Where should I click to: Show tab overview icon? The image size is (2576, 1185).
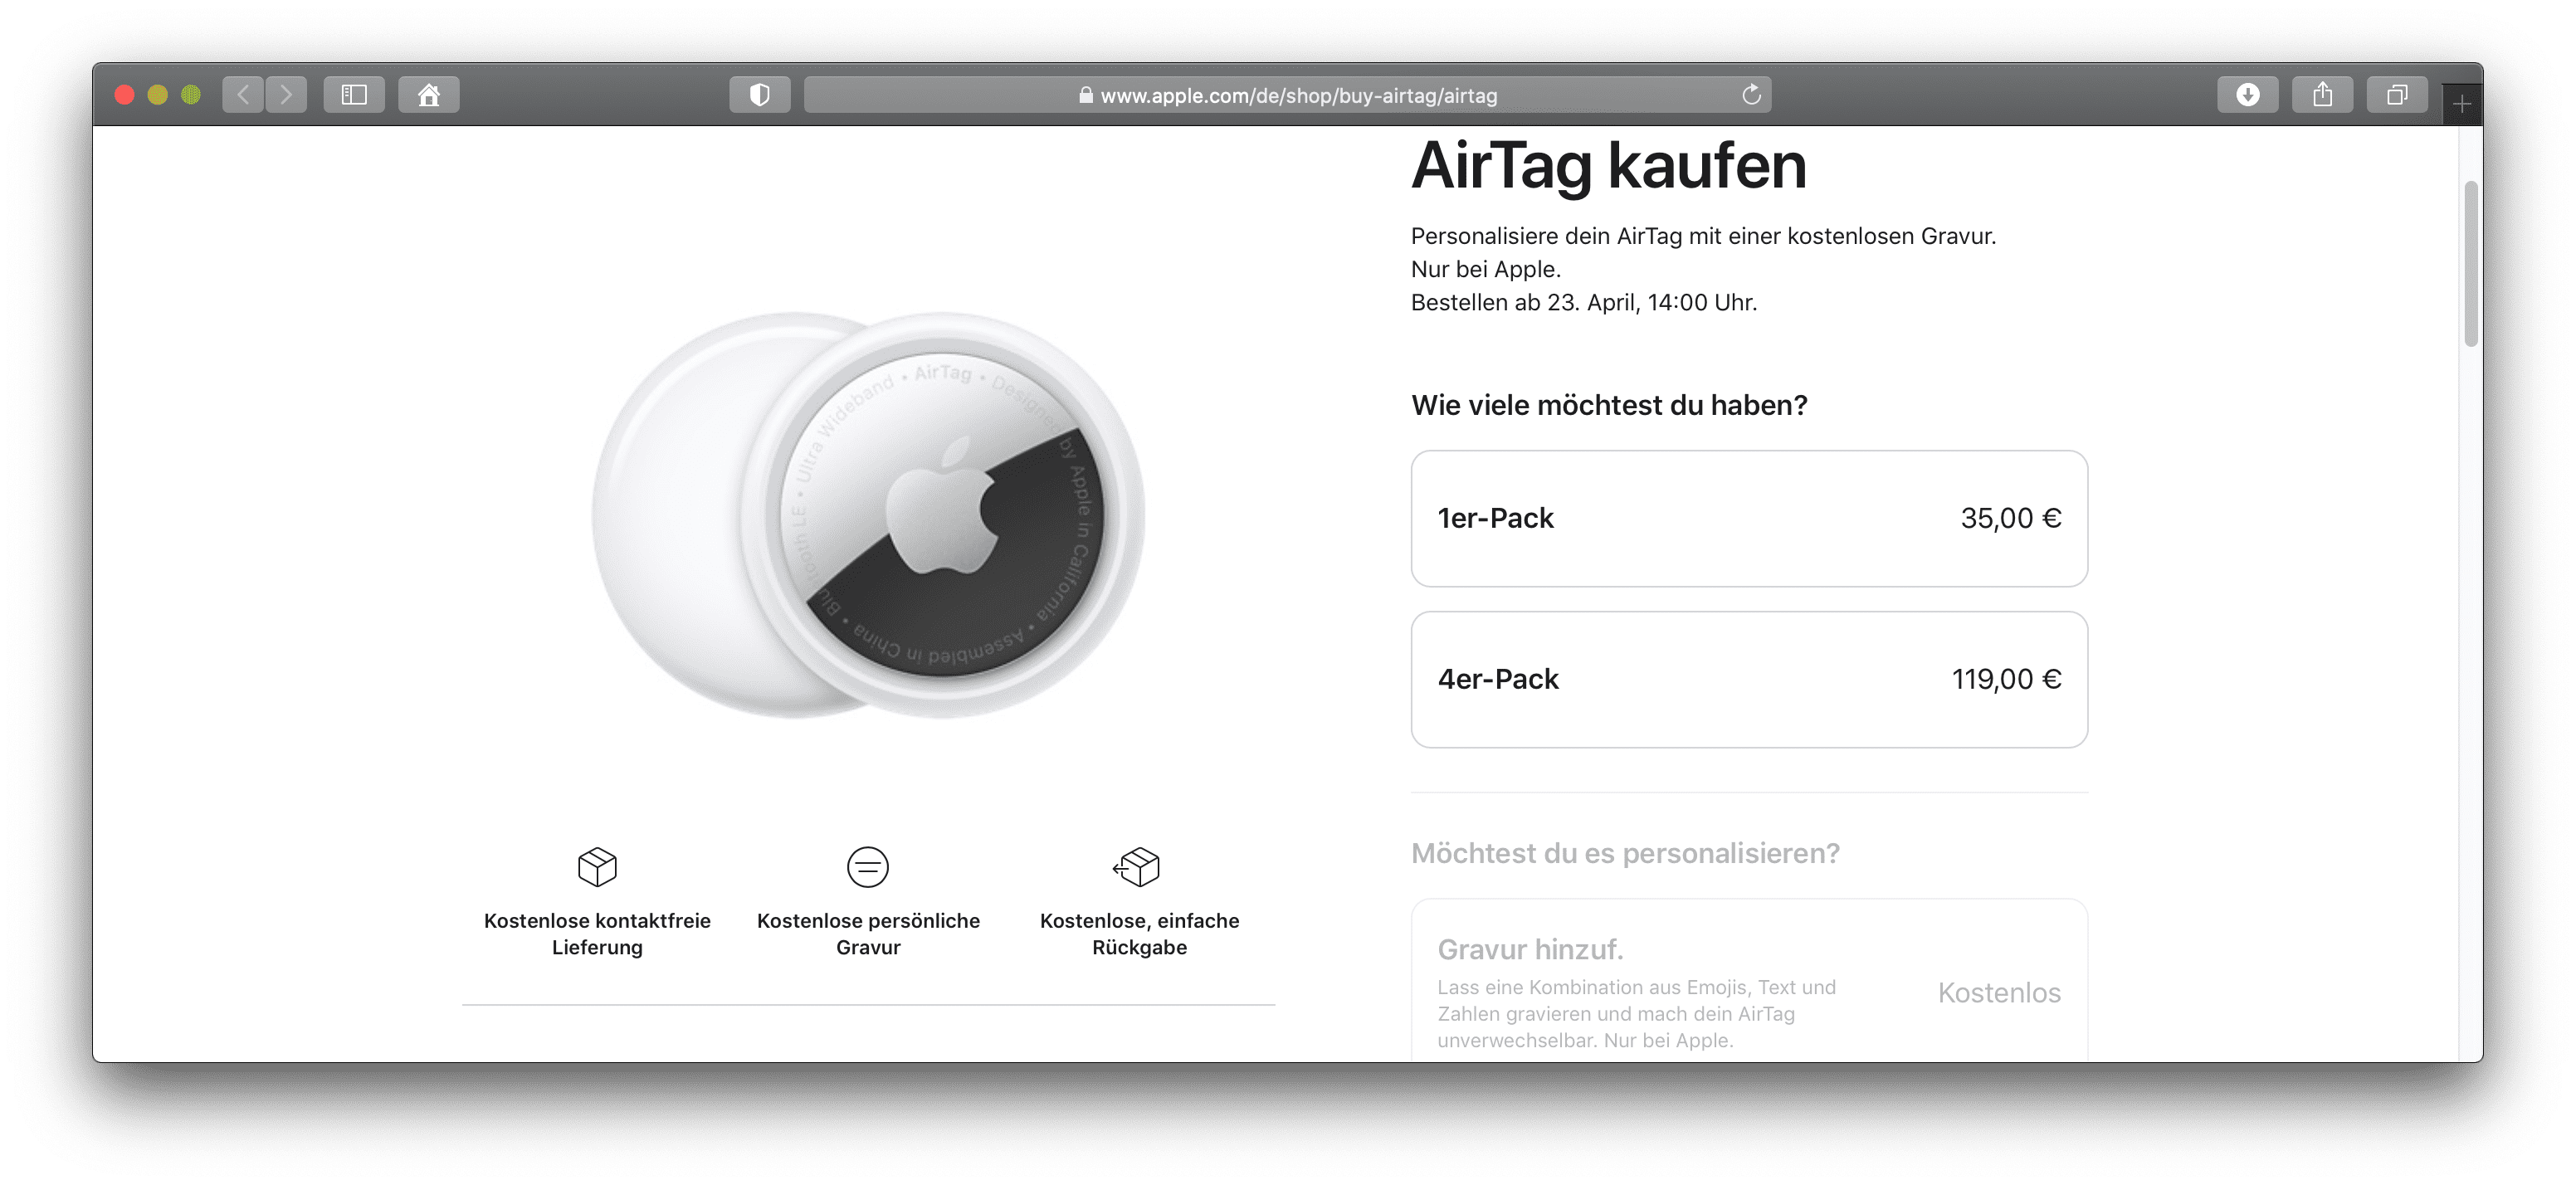(x=2397, y=95)
